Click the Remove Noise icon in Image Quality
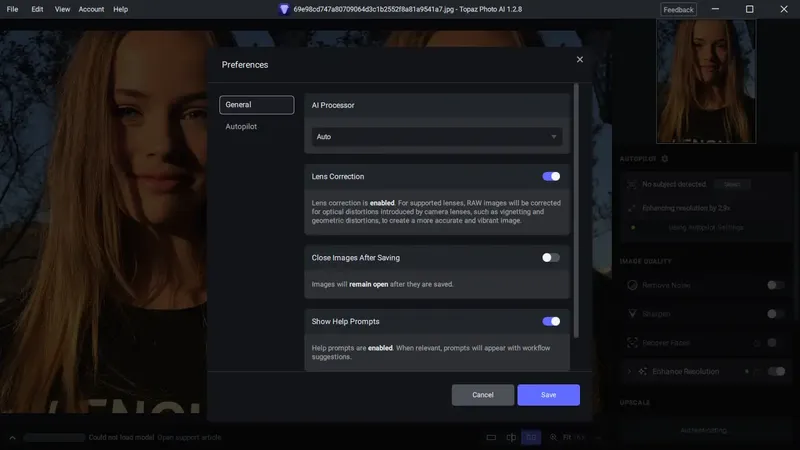The image size is (800, 450). click(632, 285)
